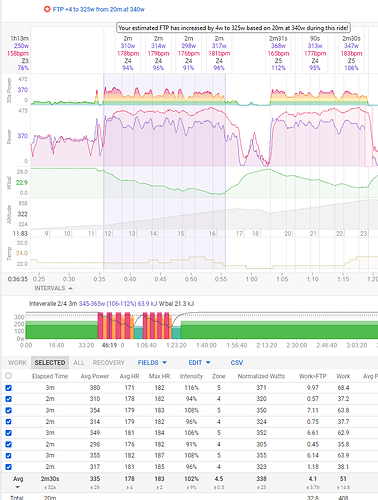Click the 30s Power chart label

point(9,90)
